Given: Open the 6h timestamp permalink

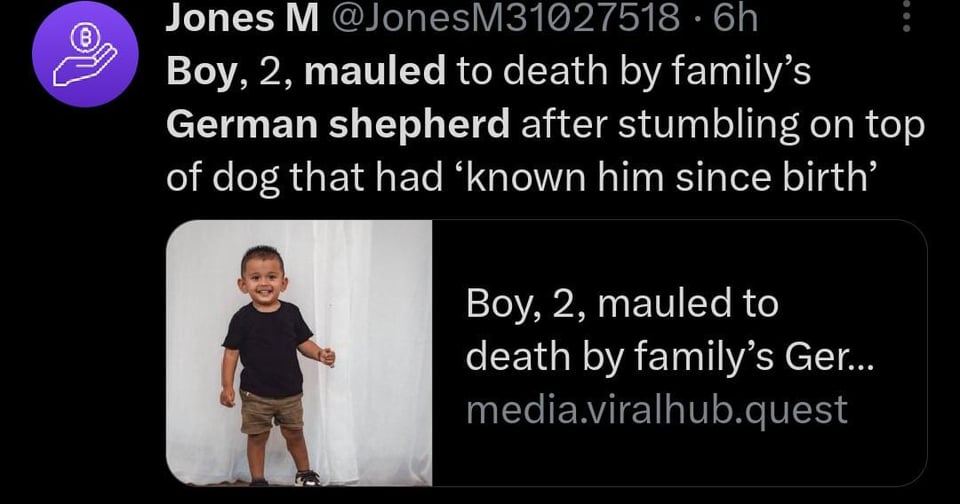Looking at the screenshot, I should [x=735, y=18].
